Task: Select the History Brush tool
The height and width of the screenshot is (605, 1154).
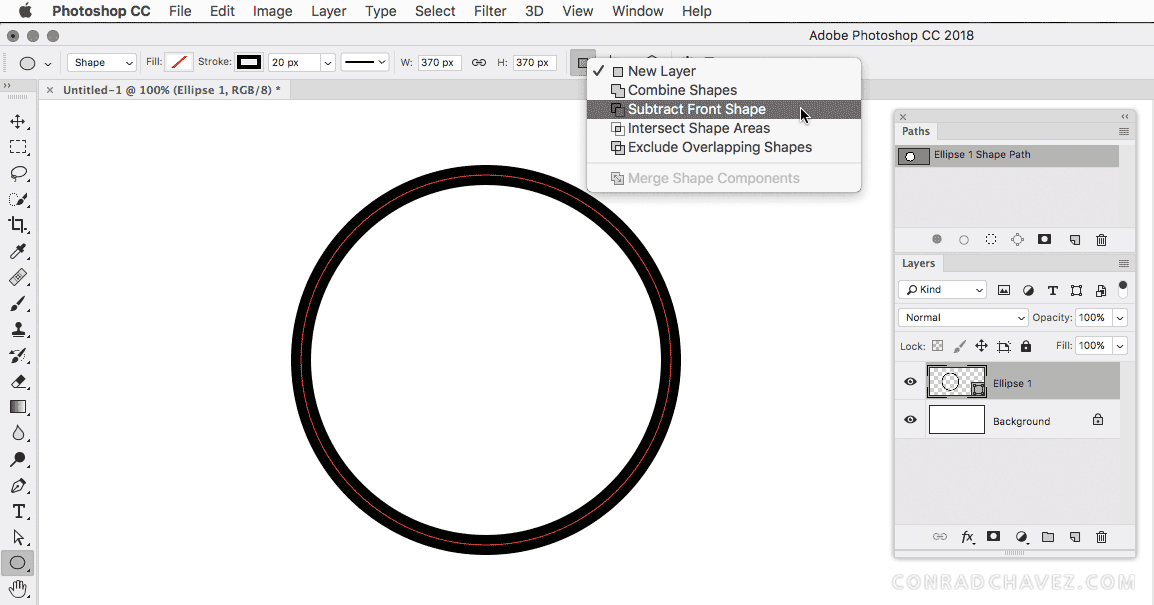Action: pyautogui.click(x=18, y=355)
